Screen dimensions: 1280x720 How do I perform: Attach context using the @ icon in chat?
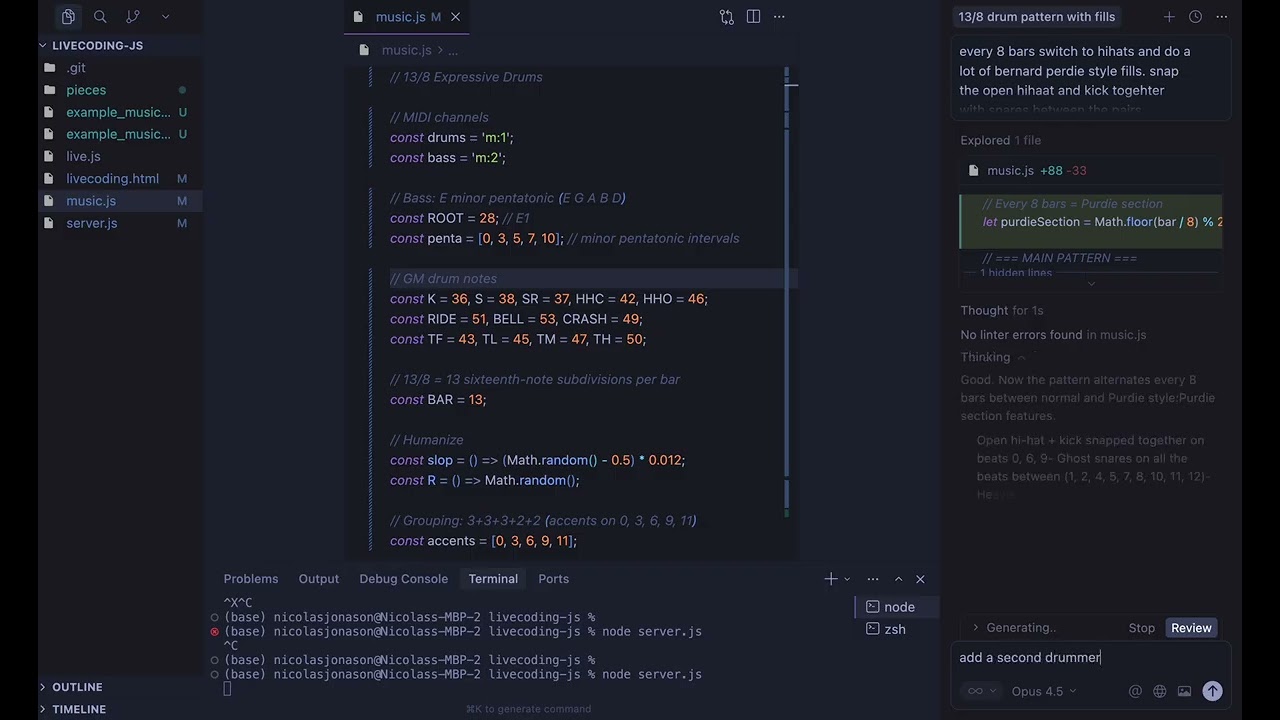point(1135,691)
